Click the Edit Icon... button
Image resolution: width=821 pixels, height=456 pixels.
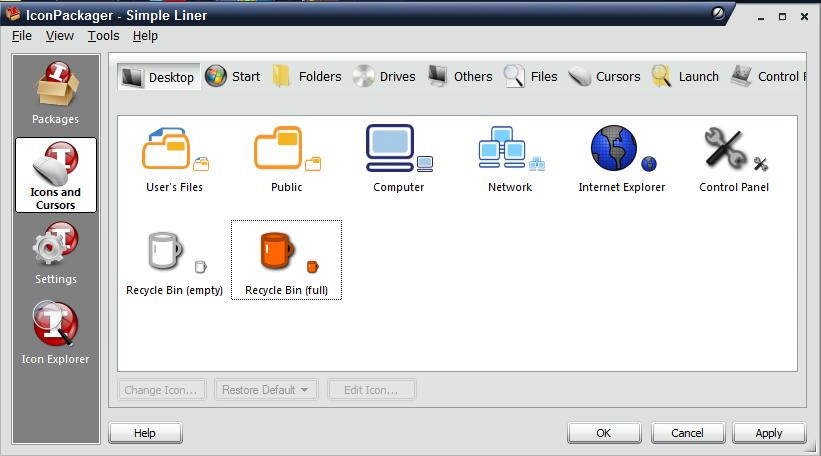tap(371, 390)
